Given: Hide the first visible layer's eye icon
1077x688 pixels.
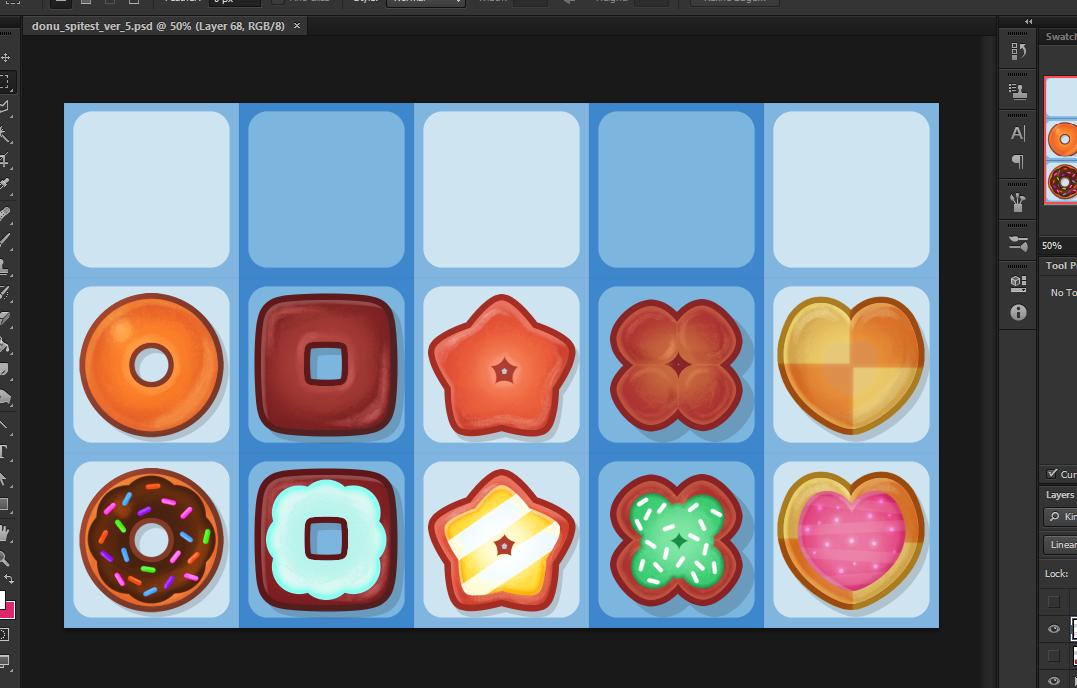Looking at the screenshot, I should (1054, 629).
